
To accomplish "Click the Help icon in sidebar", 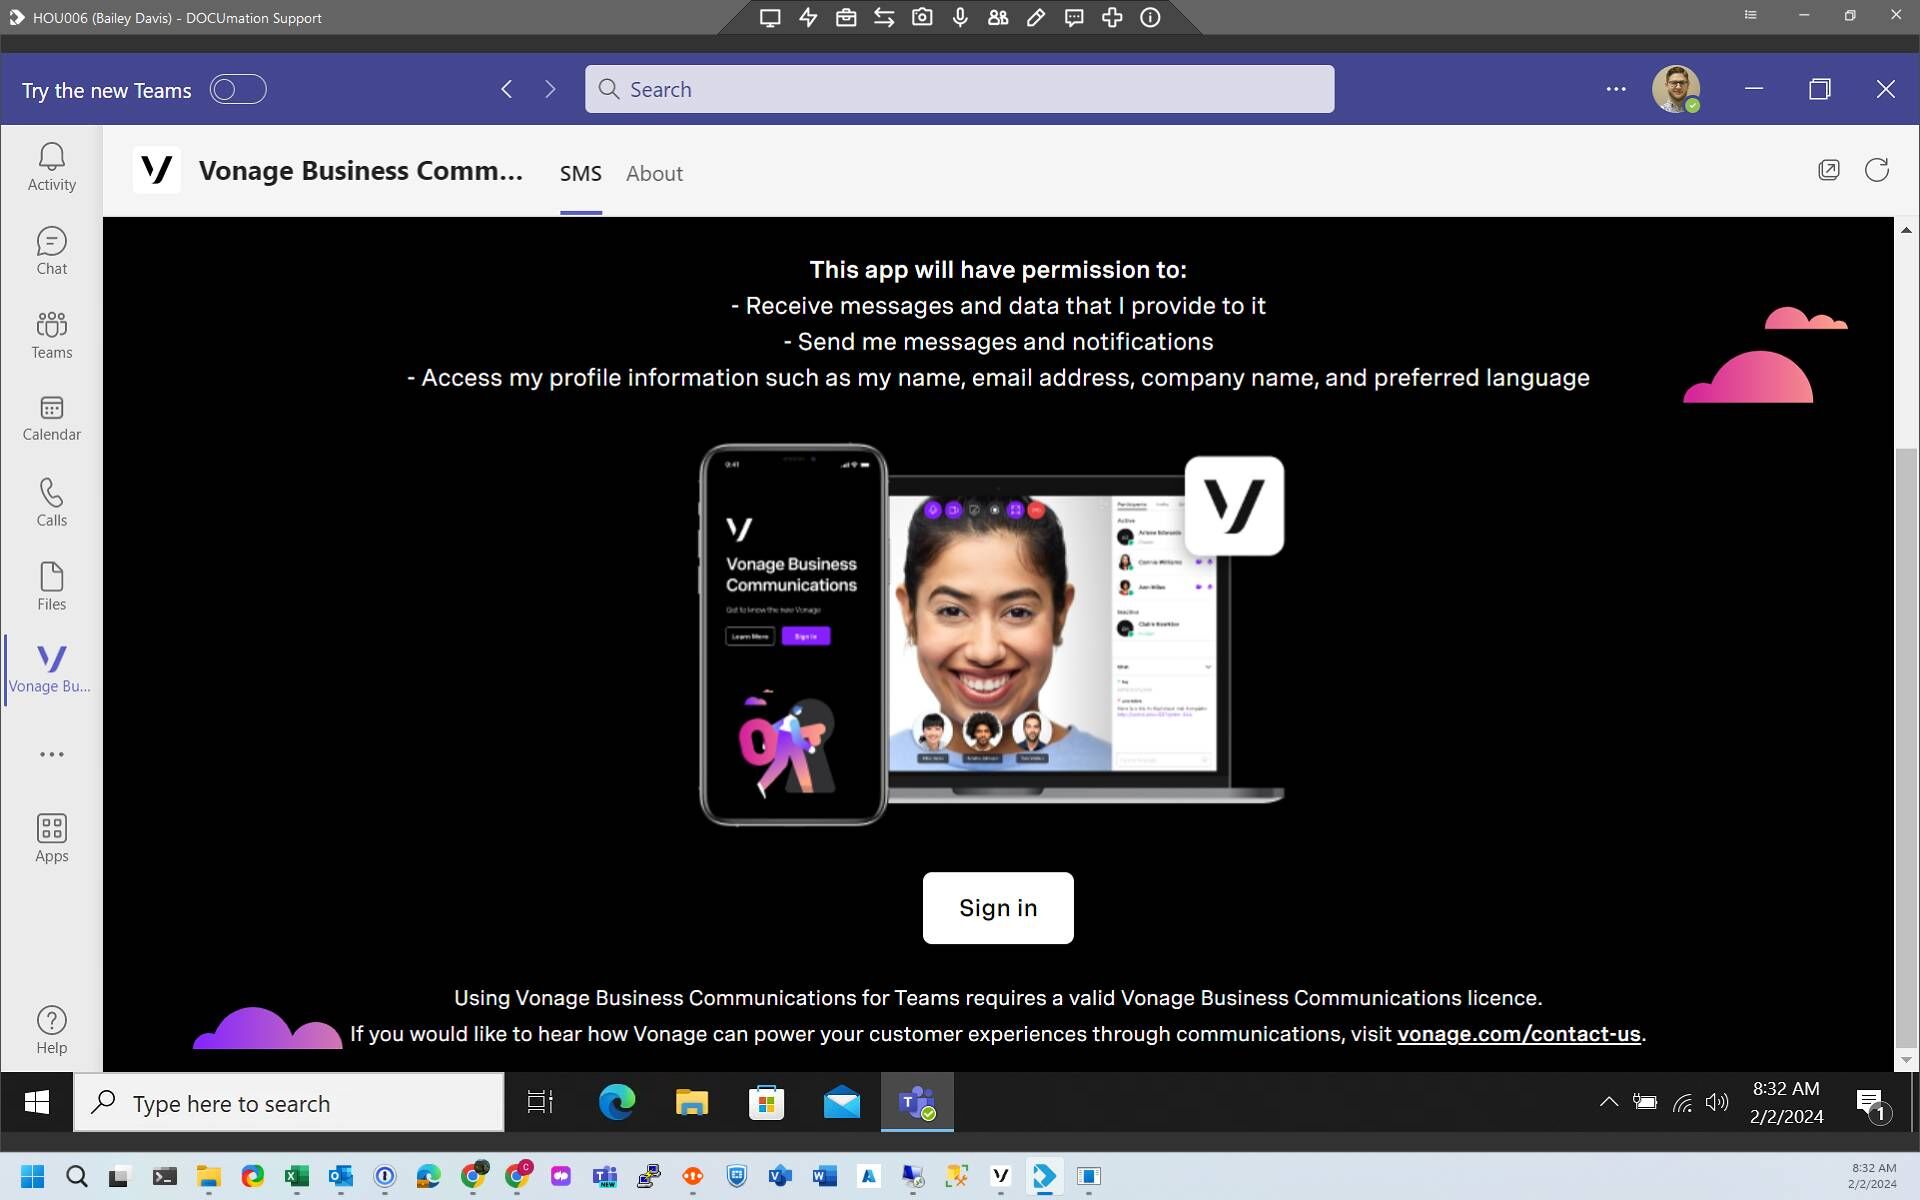I will [51, 1030].
